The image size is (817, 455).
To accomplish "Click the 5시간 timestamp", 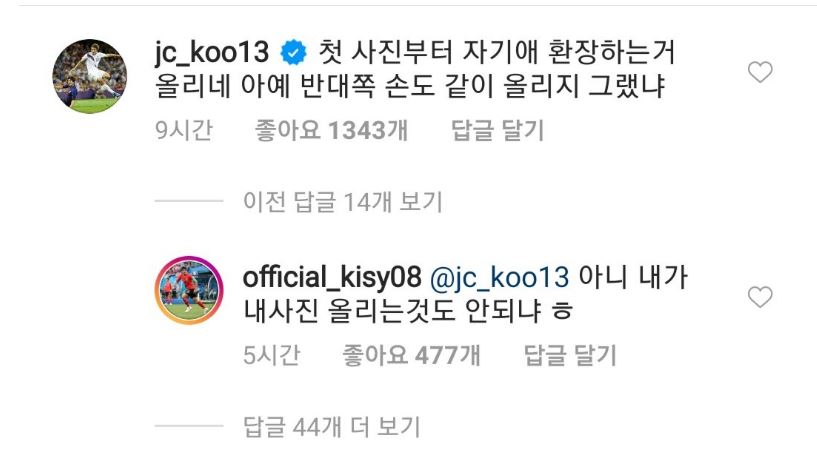I will (x=271, y=355).
